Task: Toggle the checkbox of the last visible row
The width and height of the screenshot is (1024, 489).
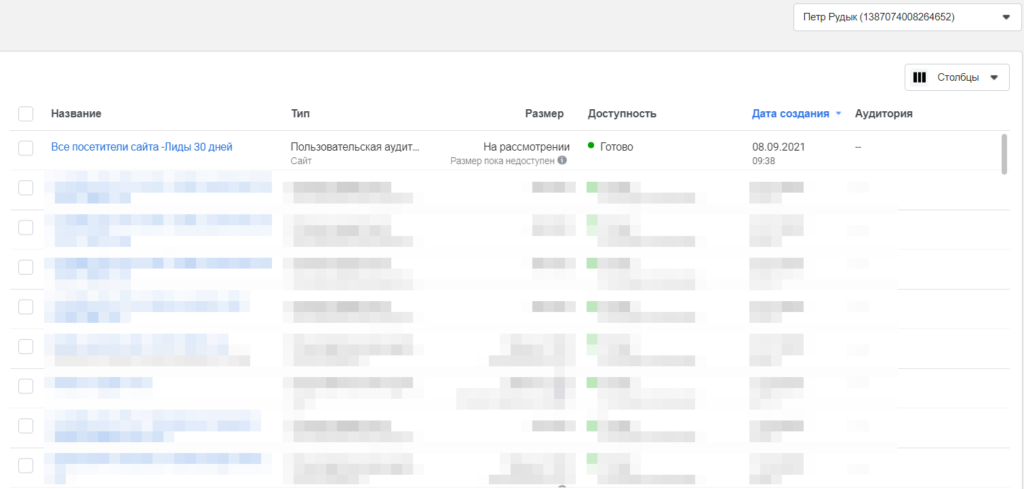Action: (x=26, y=465)
